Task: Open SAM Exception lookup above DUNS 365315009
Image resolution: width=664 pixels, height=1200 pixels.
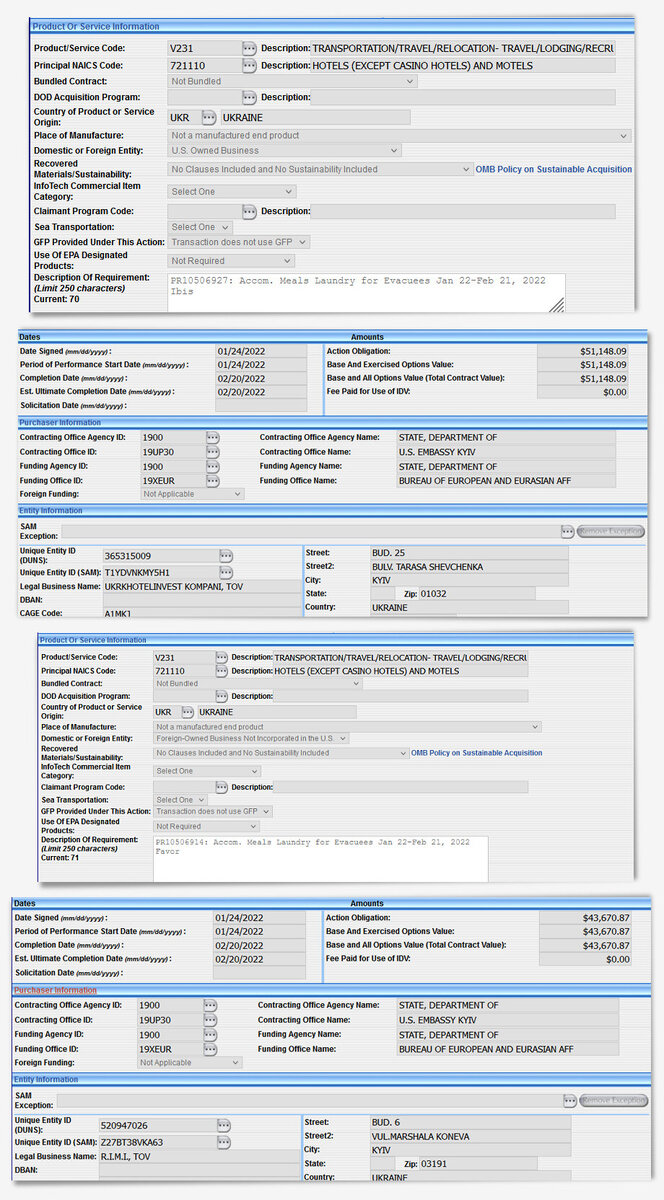Action: [568, 532]
